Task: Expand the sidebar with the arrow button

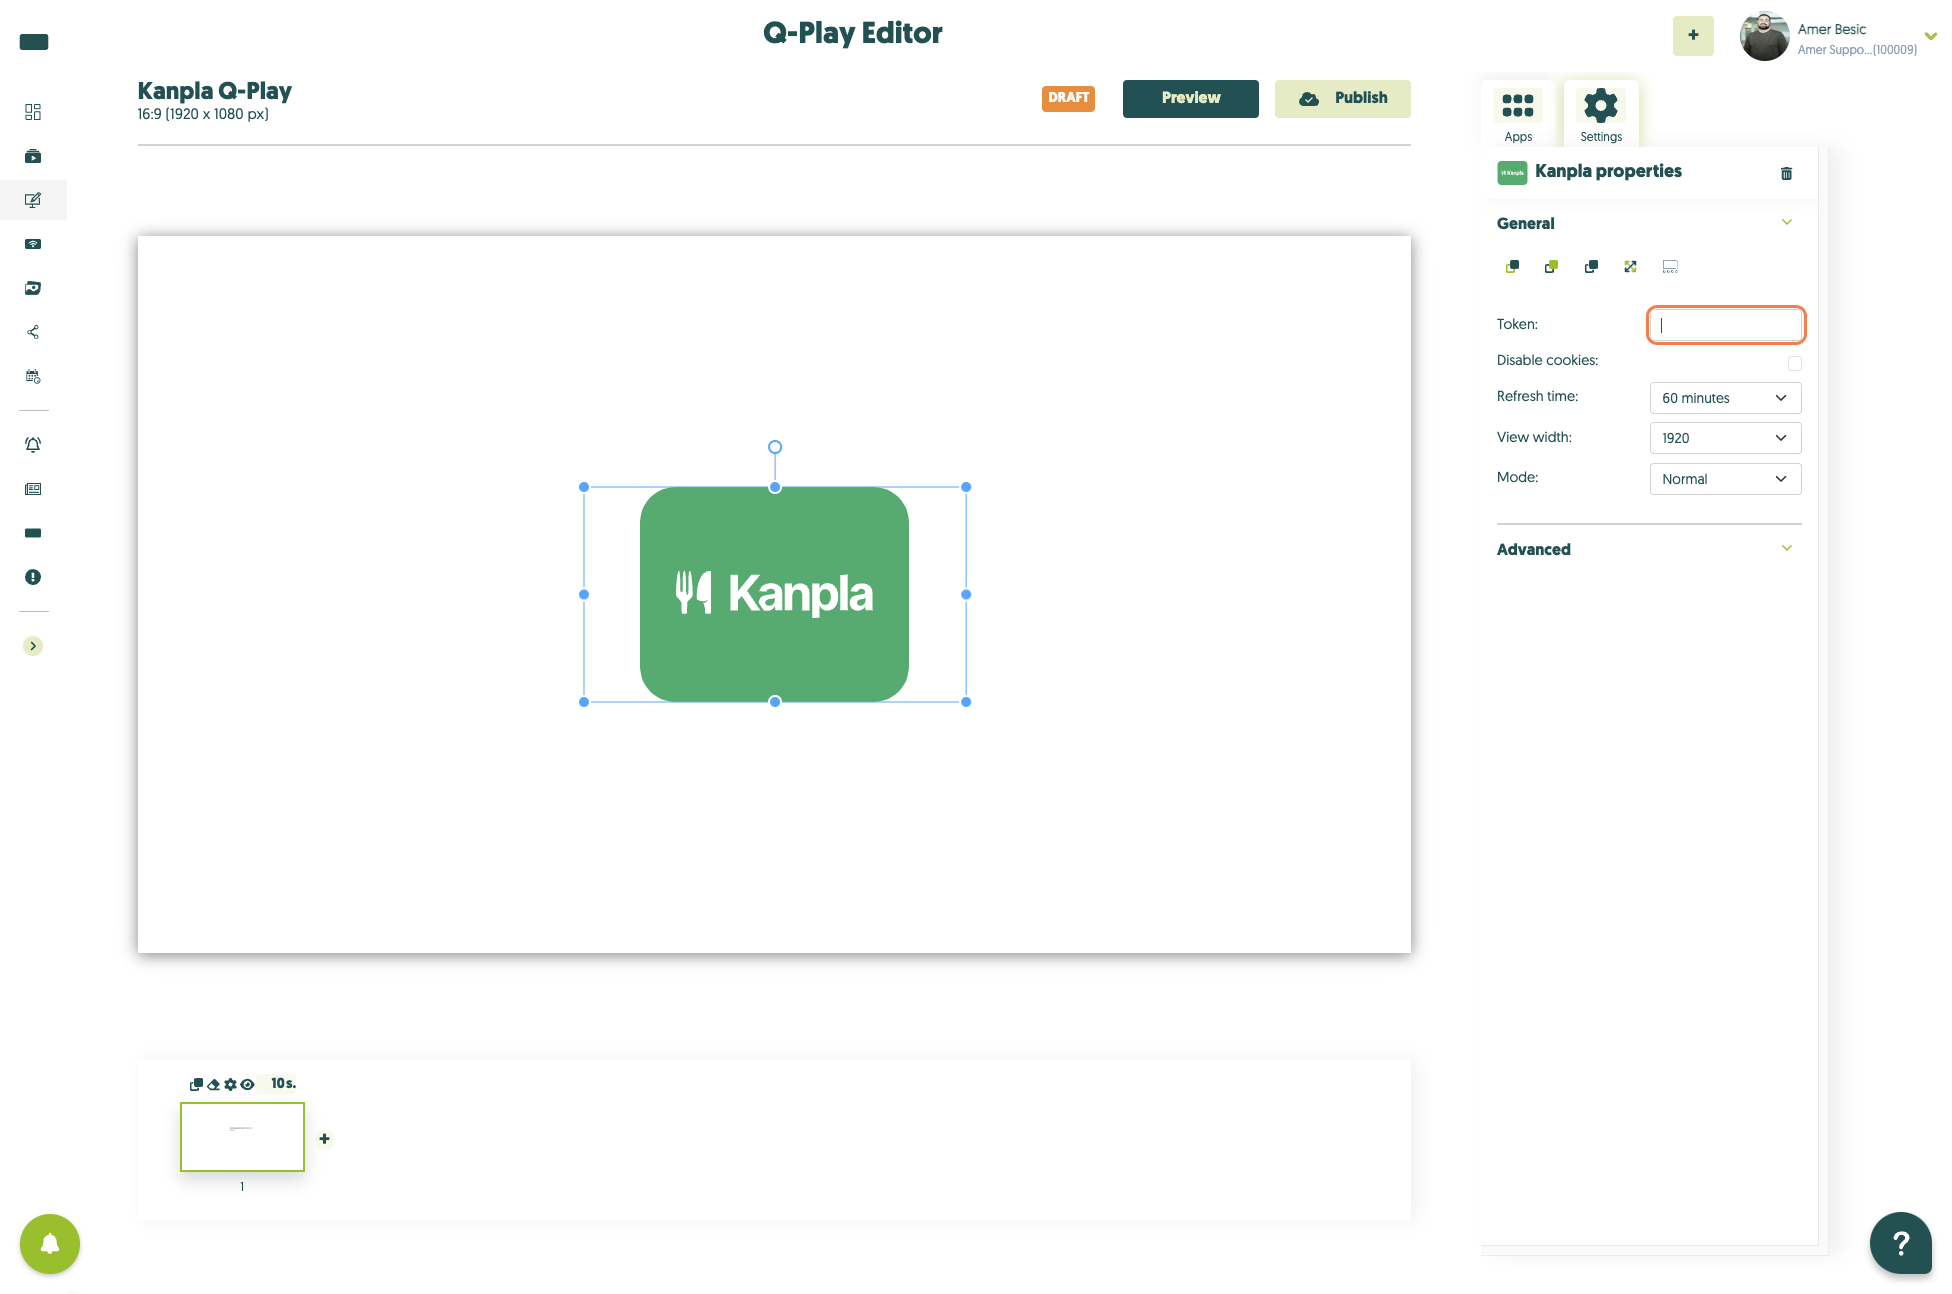Action: pyautogui.click(x=33, y=646)
